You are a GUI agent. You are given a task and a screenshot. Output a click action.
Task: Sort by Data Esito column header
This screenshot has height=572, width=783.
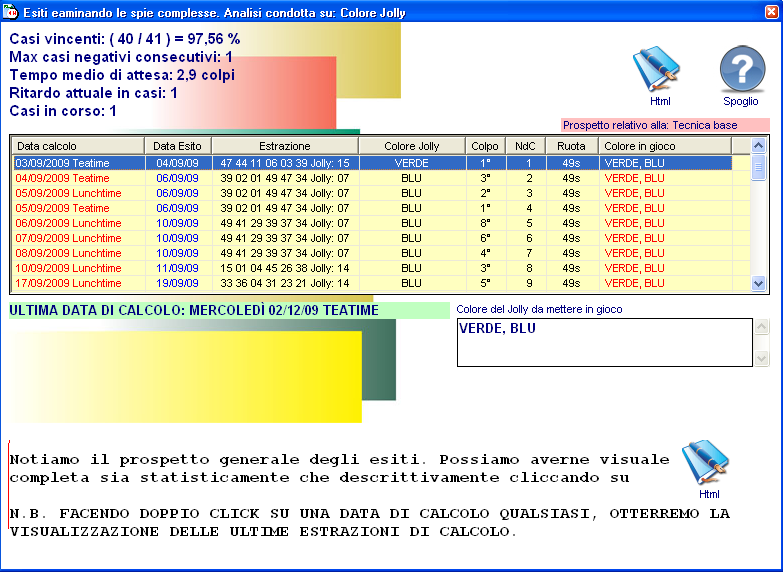(x=178, y=146)
